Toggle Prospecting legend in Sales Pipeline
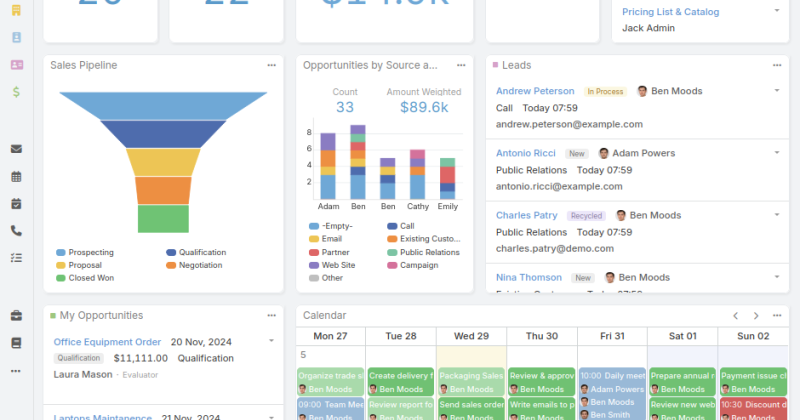The width and height of the screenshot is (800, 420). [x=85, y=252]
